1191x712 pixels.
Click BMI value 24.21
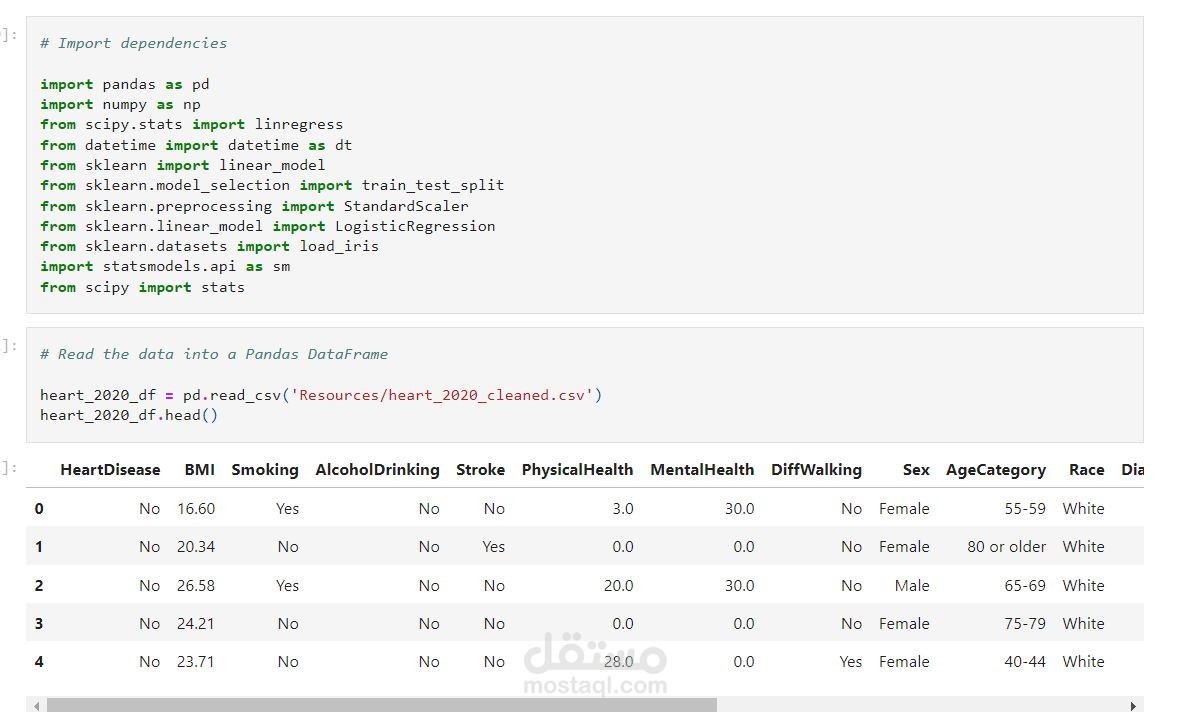pos(196,623)
